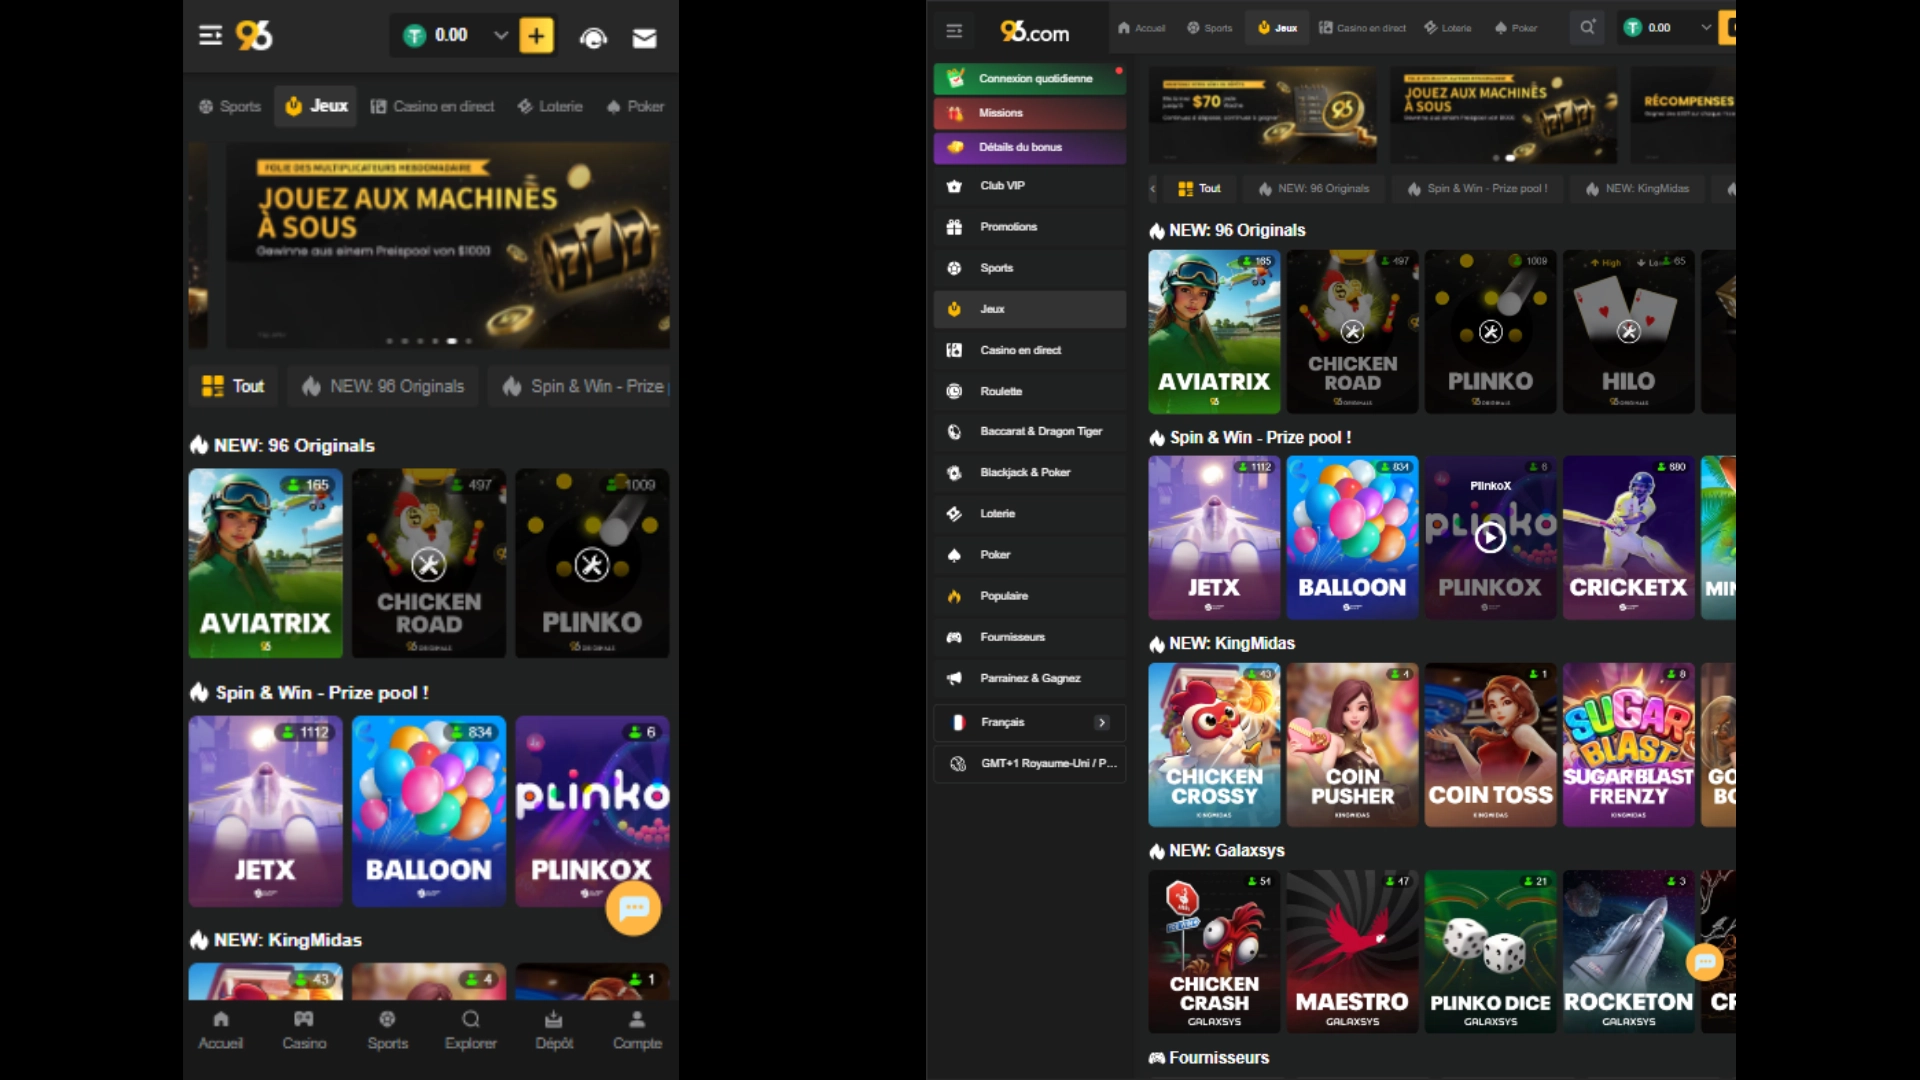Open Roulette in sidebar
The image size is (1920, 1080).
(x=1030, y=391)
